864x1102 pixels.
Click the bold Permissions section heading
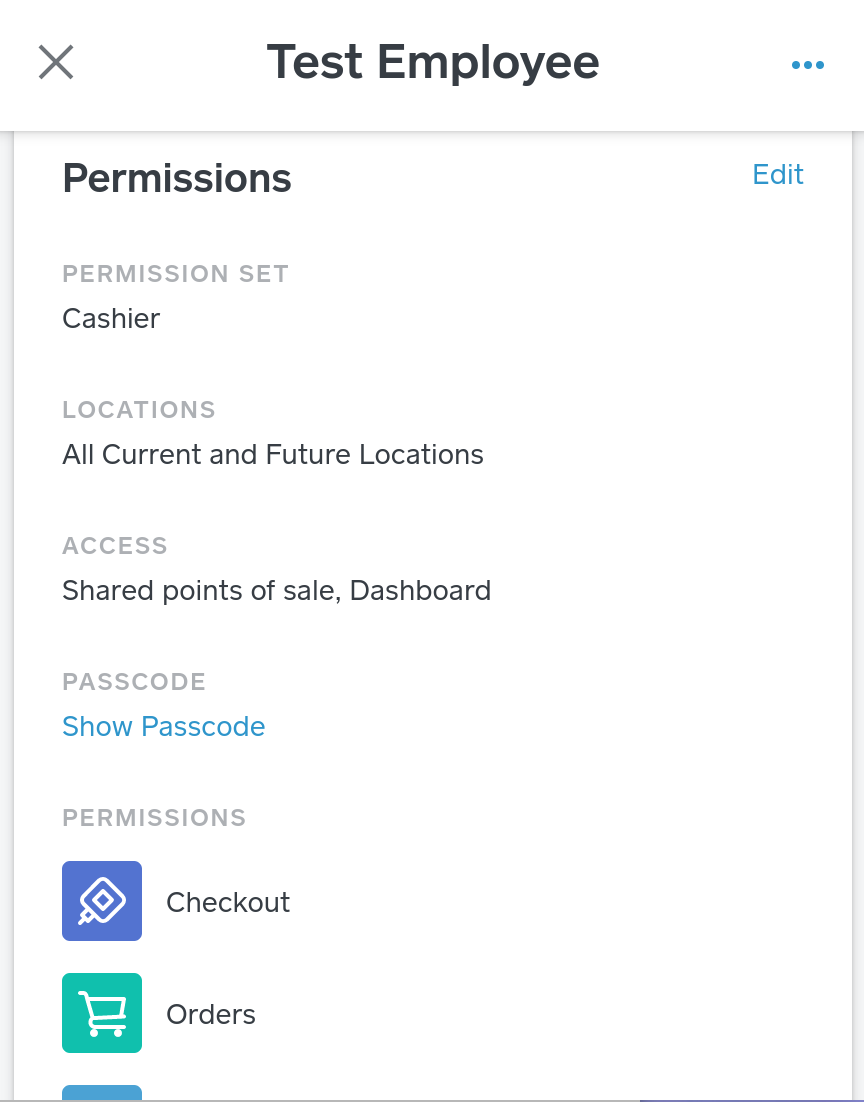177,179
